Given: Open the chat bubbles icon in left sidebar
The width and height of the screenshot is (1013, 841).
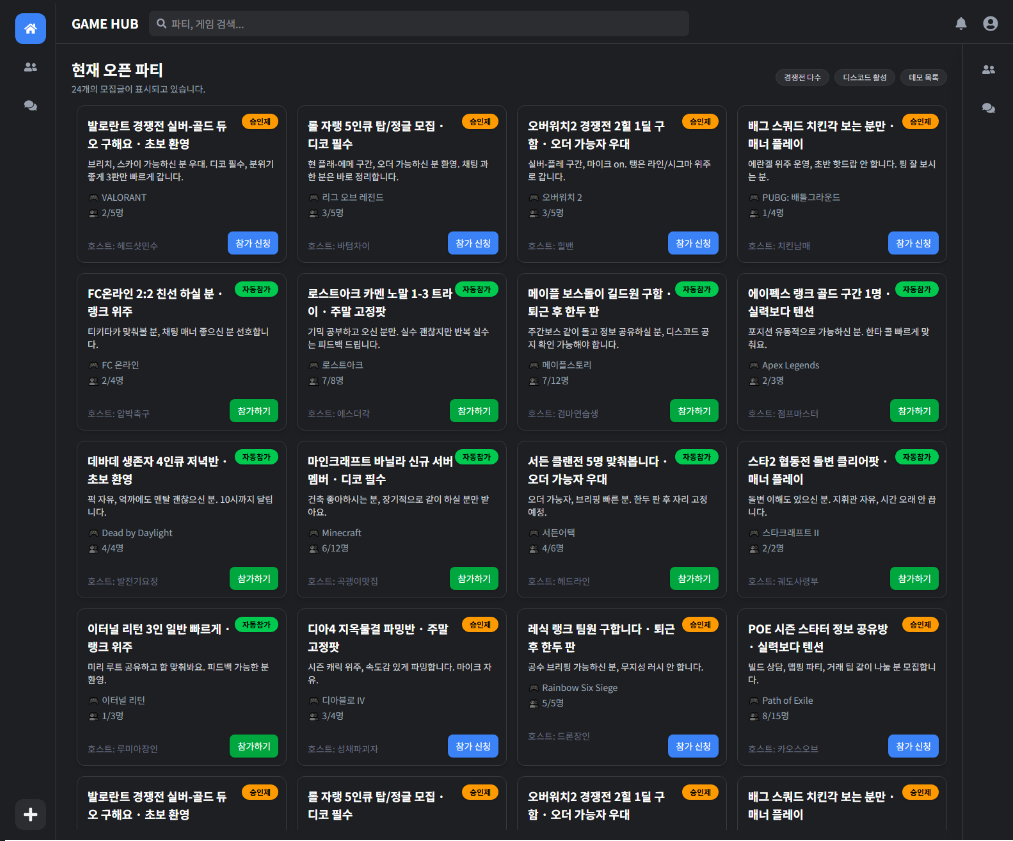Looking at the screenshot, I should tap(30, 105).
